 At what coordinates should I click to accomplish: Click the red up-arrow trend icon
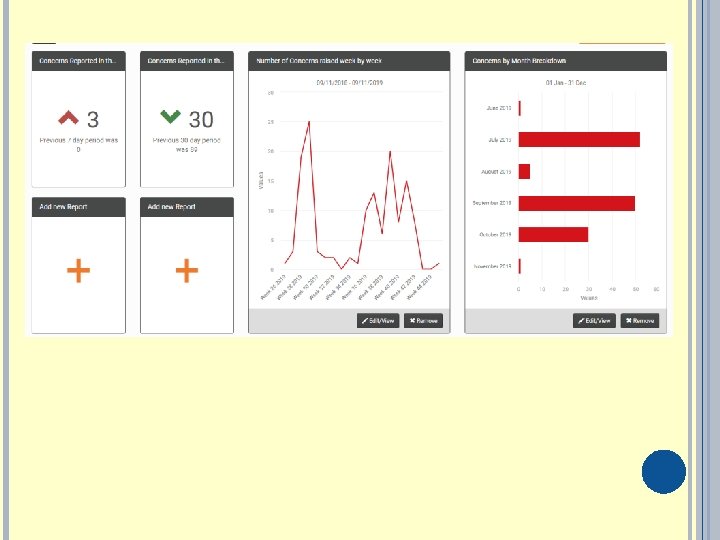[68, 118]
